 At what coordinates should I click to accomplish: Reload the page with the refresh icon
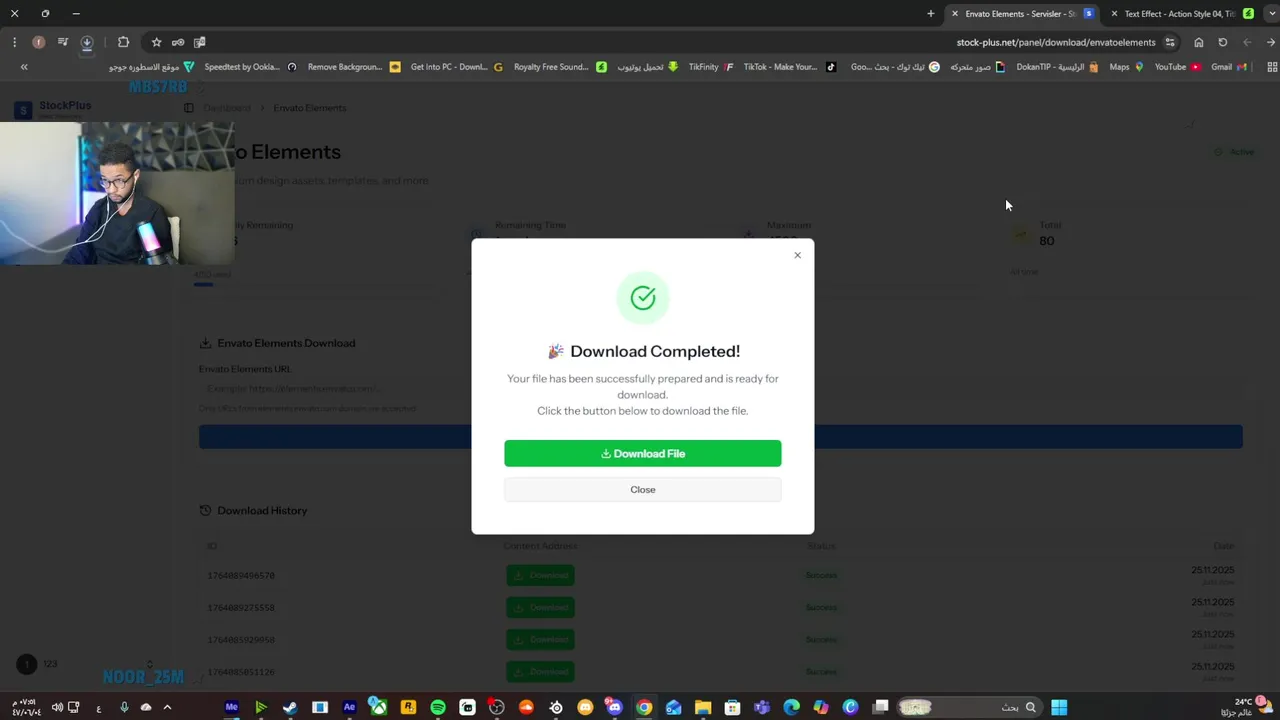1222,42
